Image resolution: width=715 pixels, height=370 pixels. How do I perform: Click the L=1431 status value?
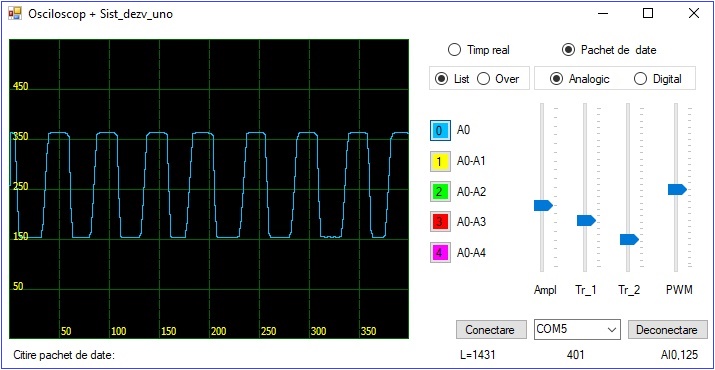click(x=478, y=354)
